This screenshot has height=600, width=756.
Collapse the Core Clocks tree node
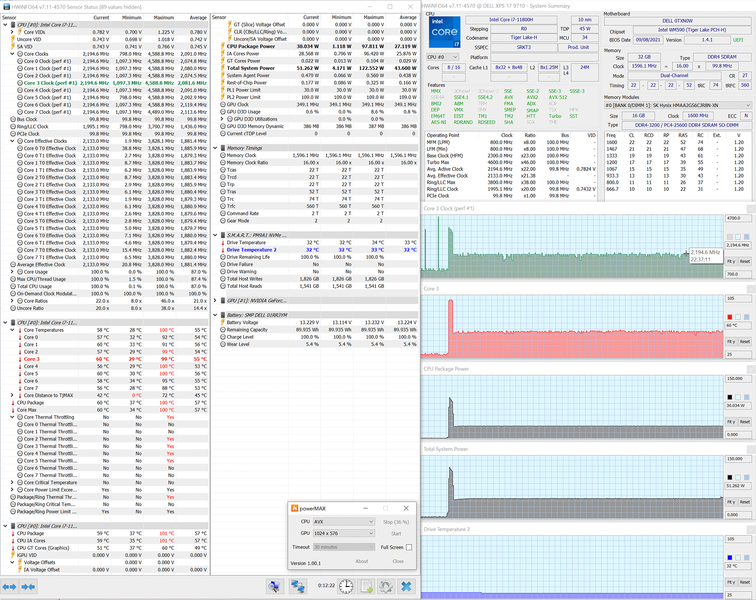(12, 54)
